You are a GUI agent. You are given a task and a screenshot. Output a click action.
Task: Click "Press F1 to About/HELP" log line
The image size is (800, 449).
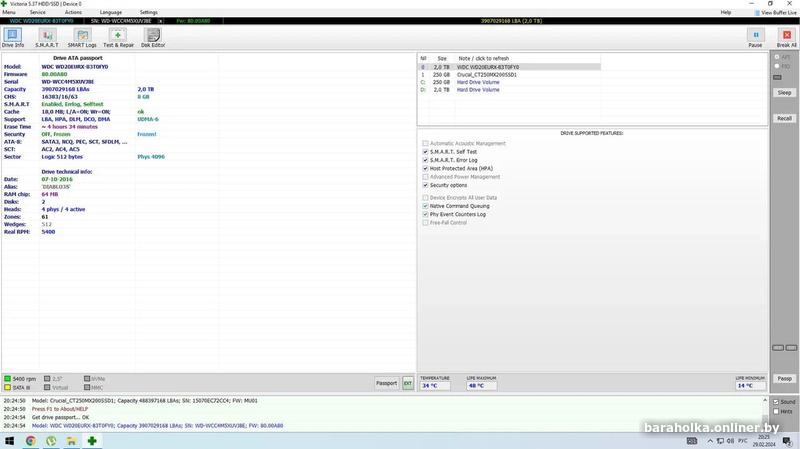tap(60, 409)
